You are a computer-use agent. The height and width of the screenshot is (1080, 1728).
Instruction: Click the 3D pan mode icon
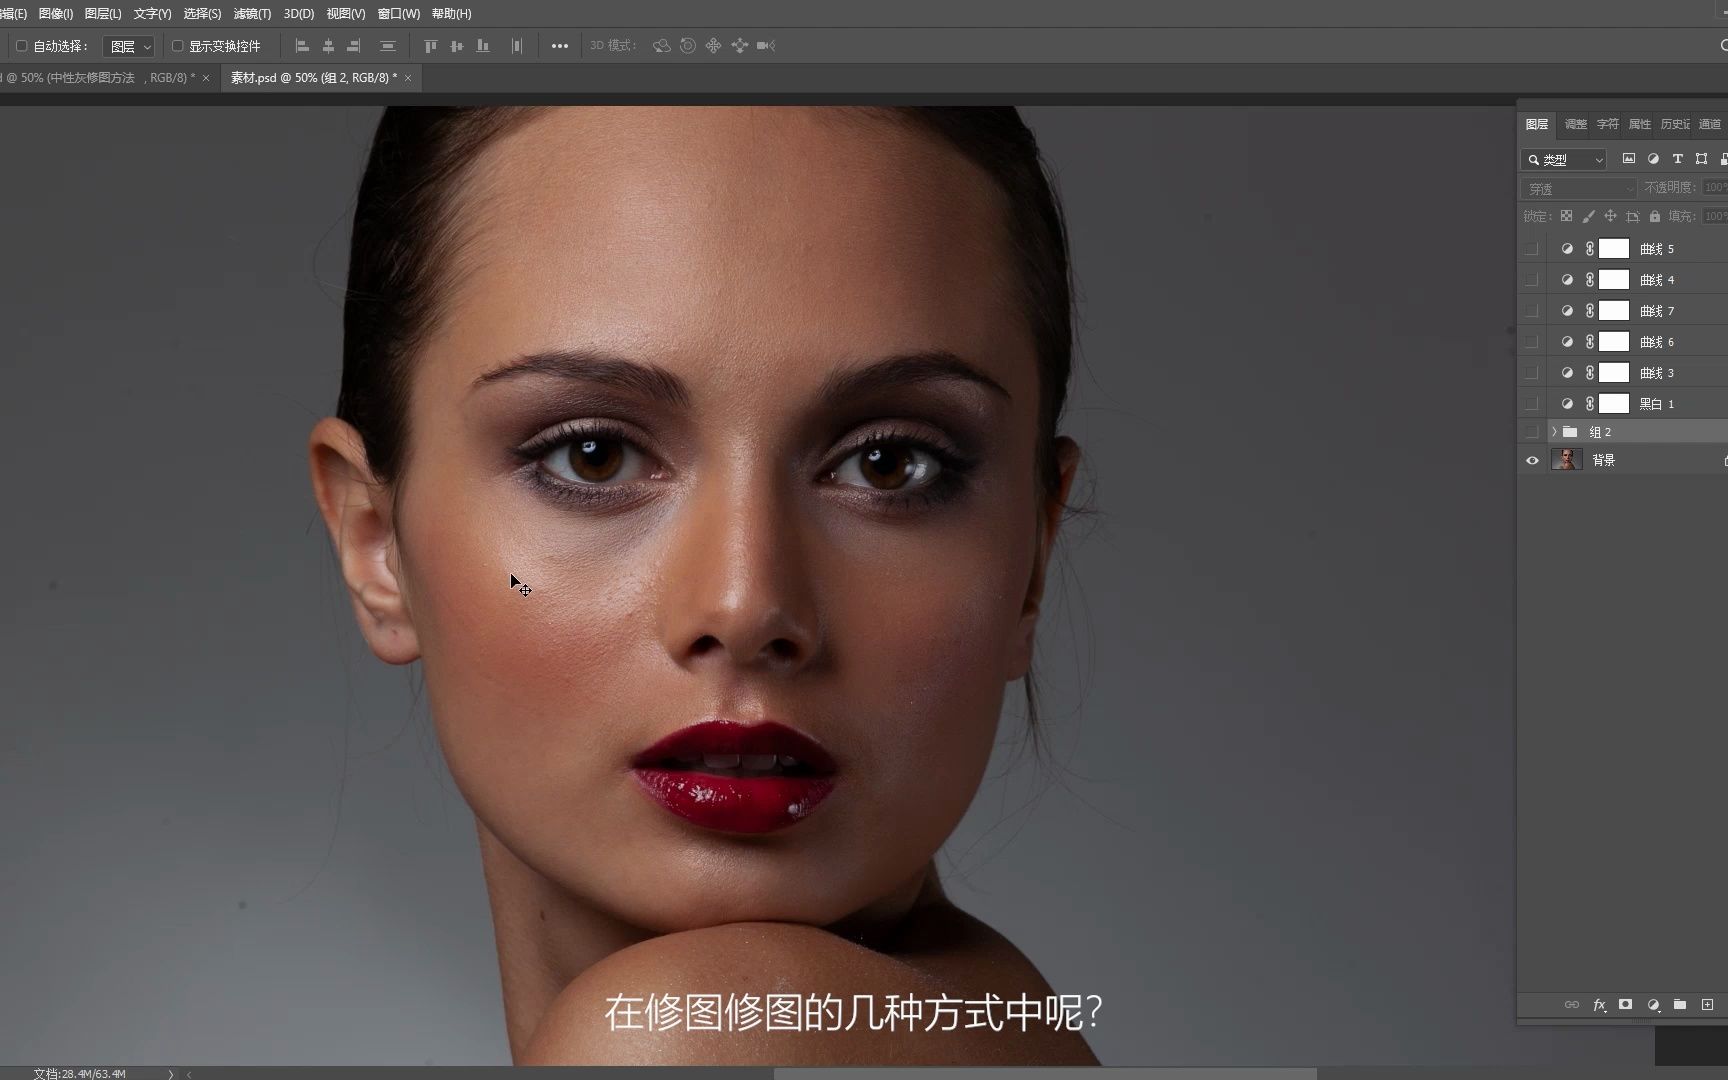tap(713, 46)
